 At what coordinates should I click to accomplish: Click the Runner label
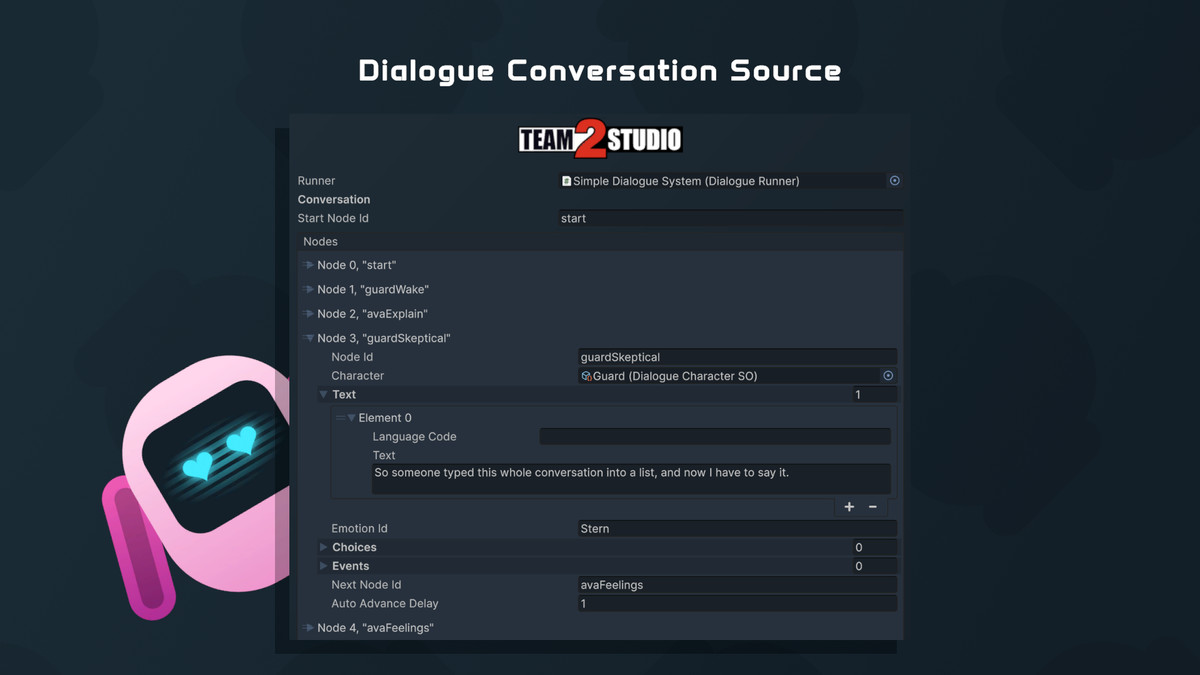coord(316,181)
